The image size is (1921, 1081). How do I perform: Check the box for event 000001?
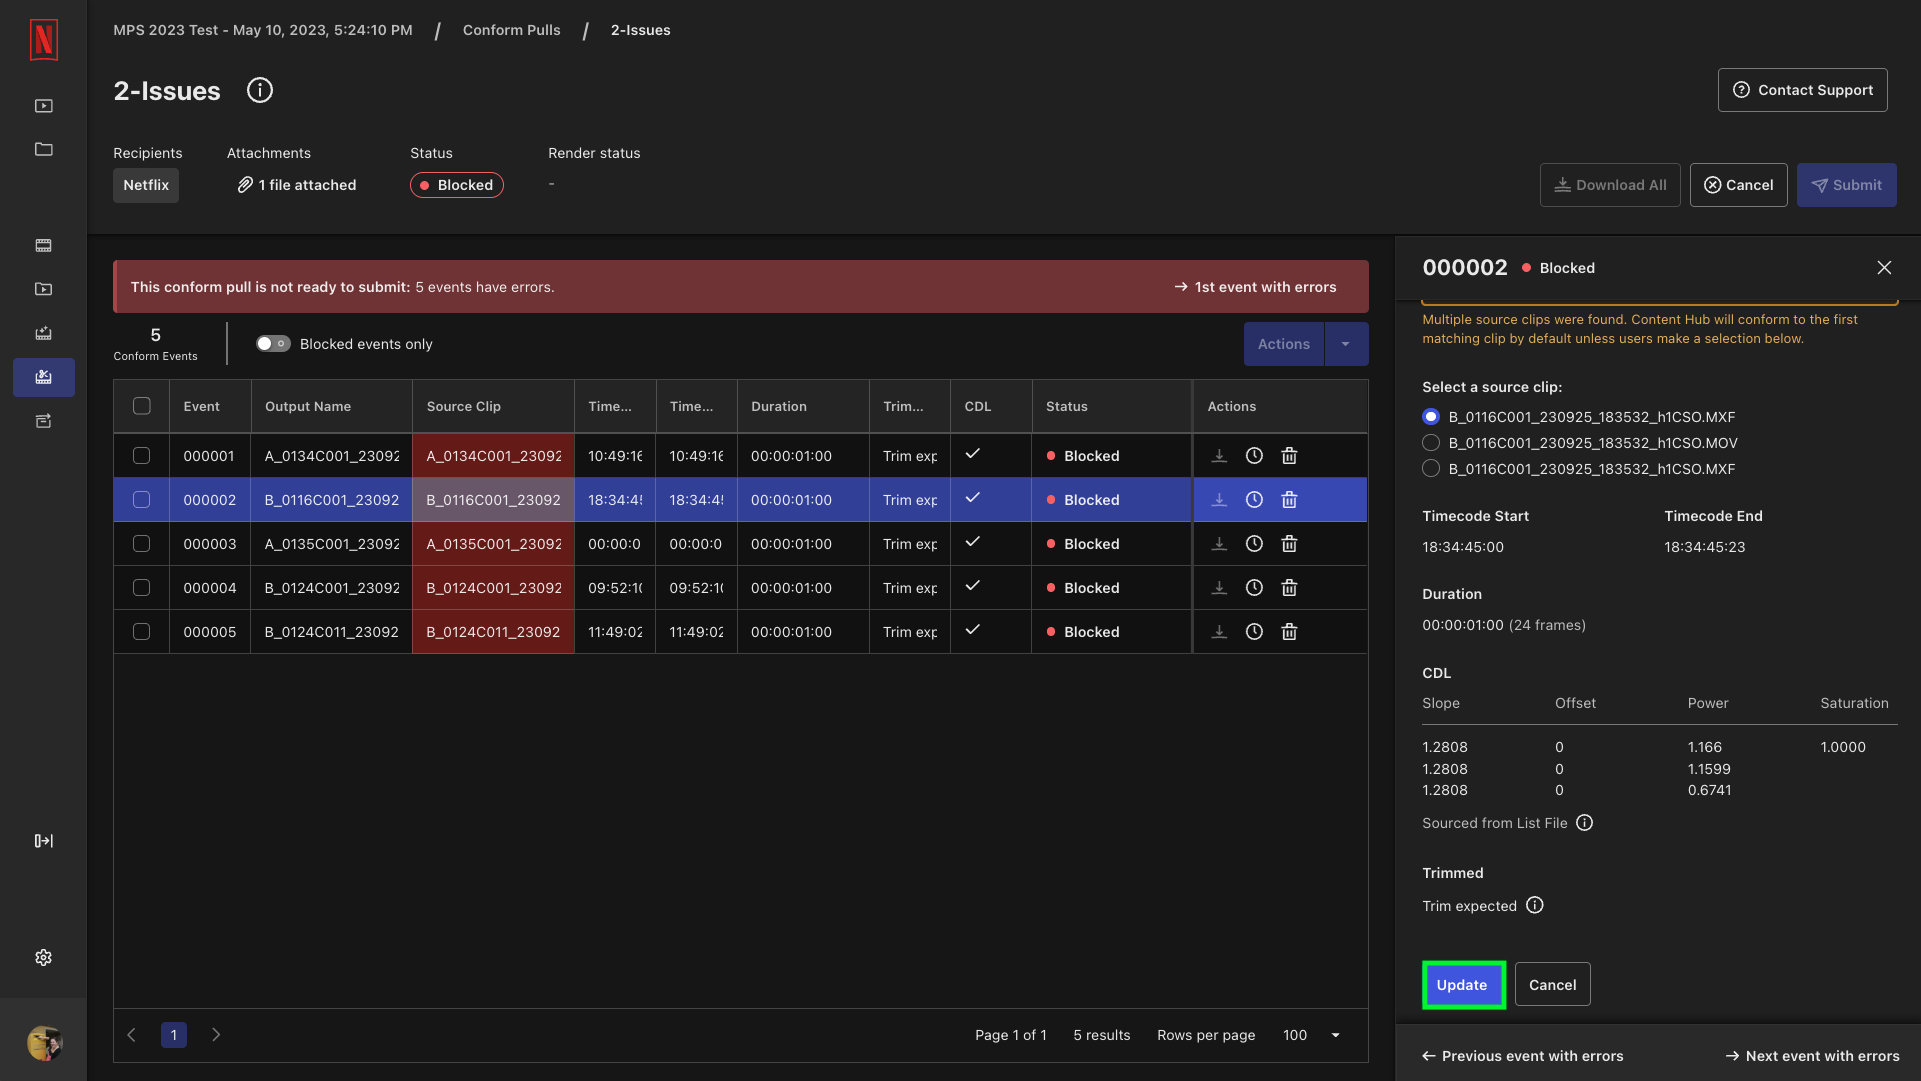click(x=142, y=456)
